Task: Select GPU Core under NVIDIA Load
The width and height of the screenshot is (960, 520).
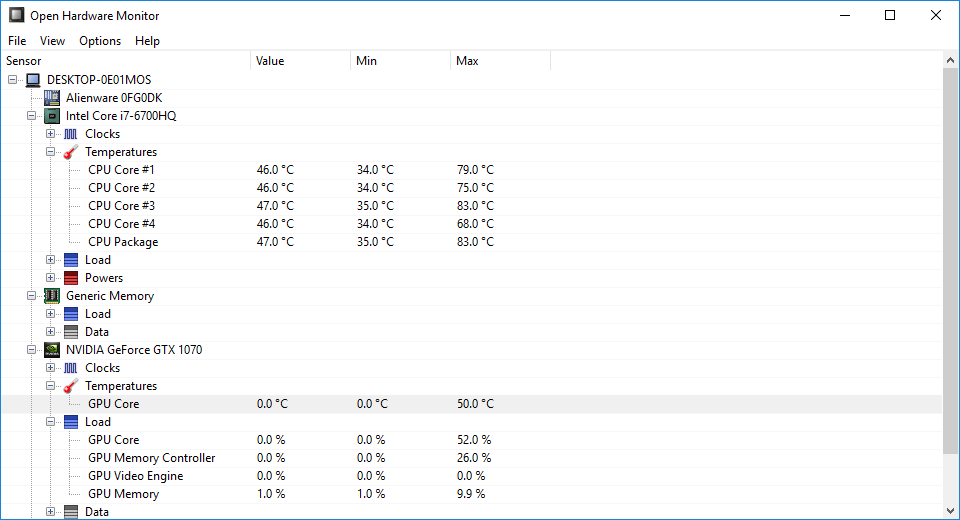Action: click(471, 440)
